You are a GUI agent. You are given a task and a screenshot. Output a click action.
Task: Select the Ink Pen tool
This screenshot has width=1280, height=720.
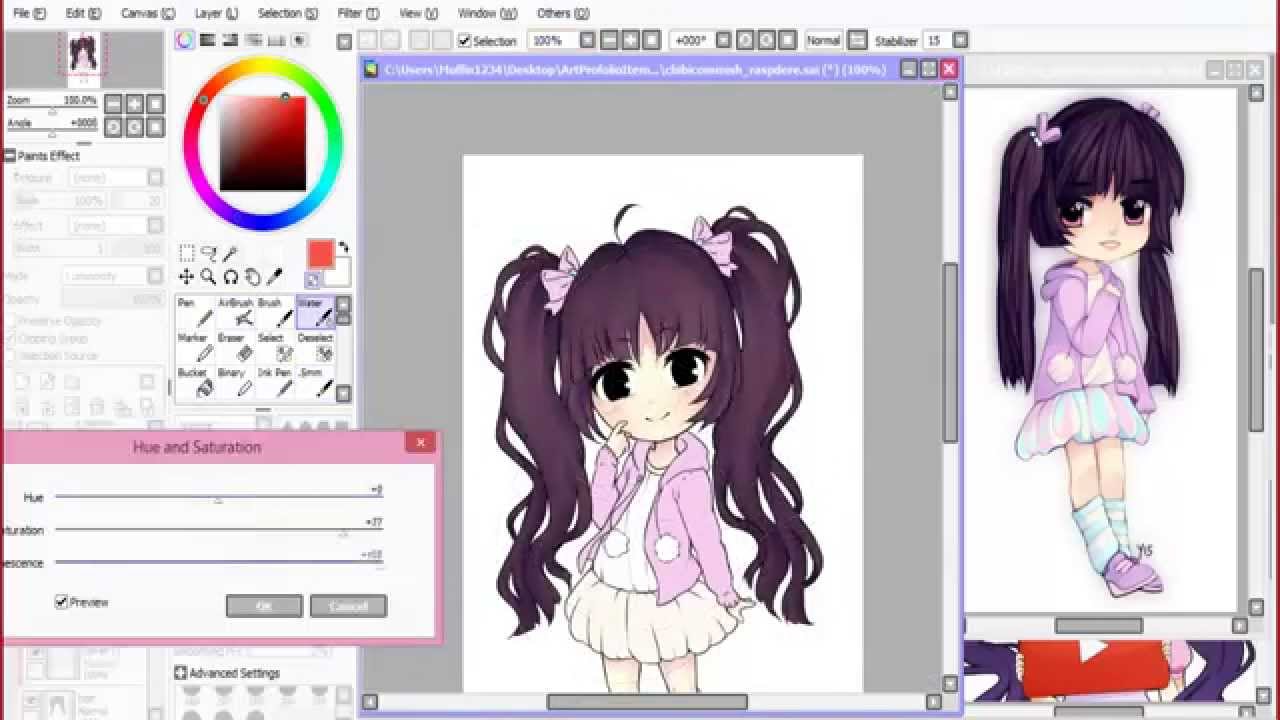coord(274,383)
